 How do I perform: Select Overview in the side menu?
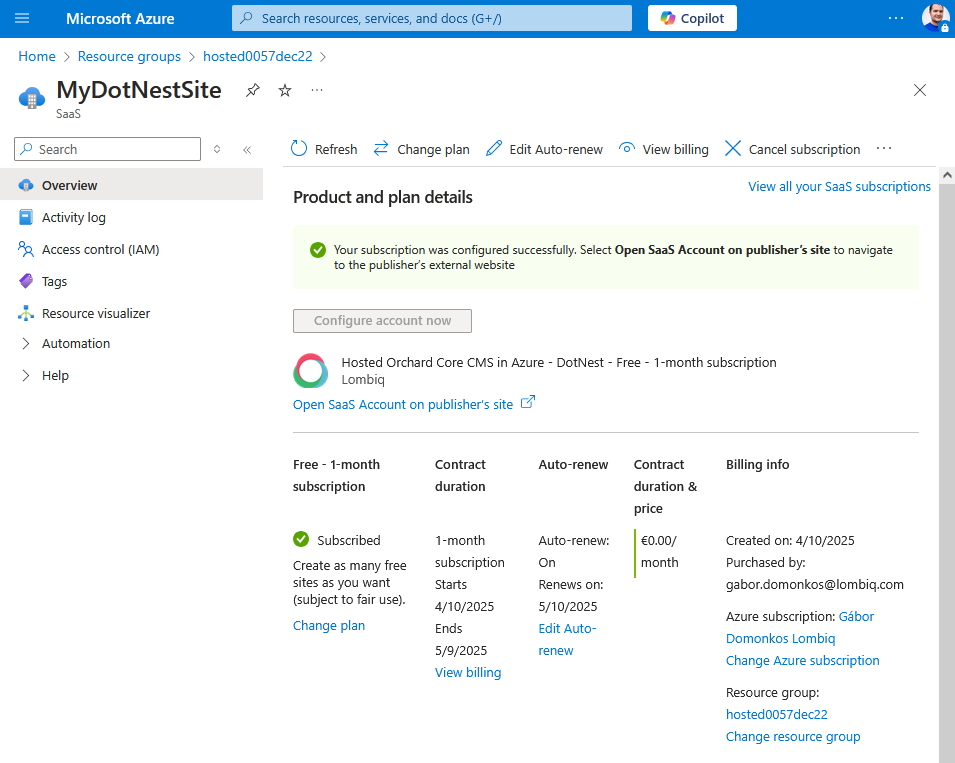pos(132,185)
